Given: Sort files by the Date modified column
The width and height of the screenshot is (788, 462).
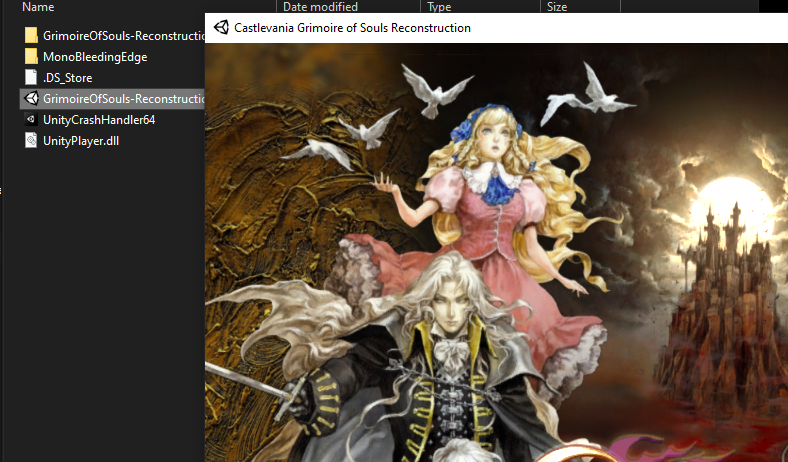Looking at the screenshot, I should tap(320, 7).
